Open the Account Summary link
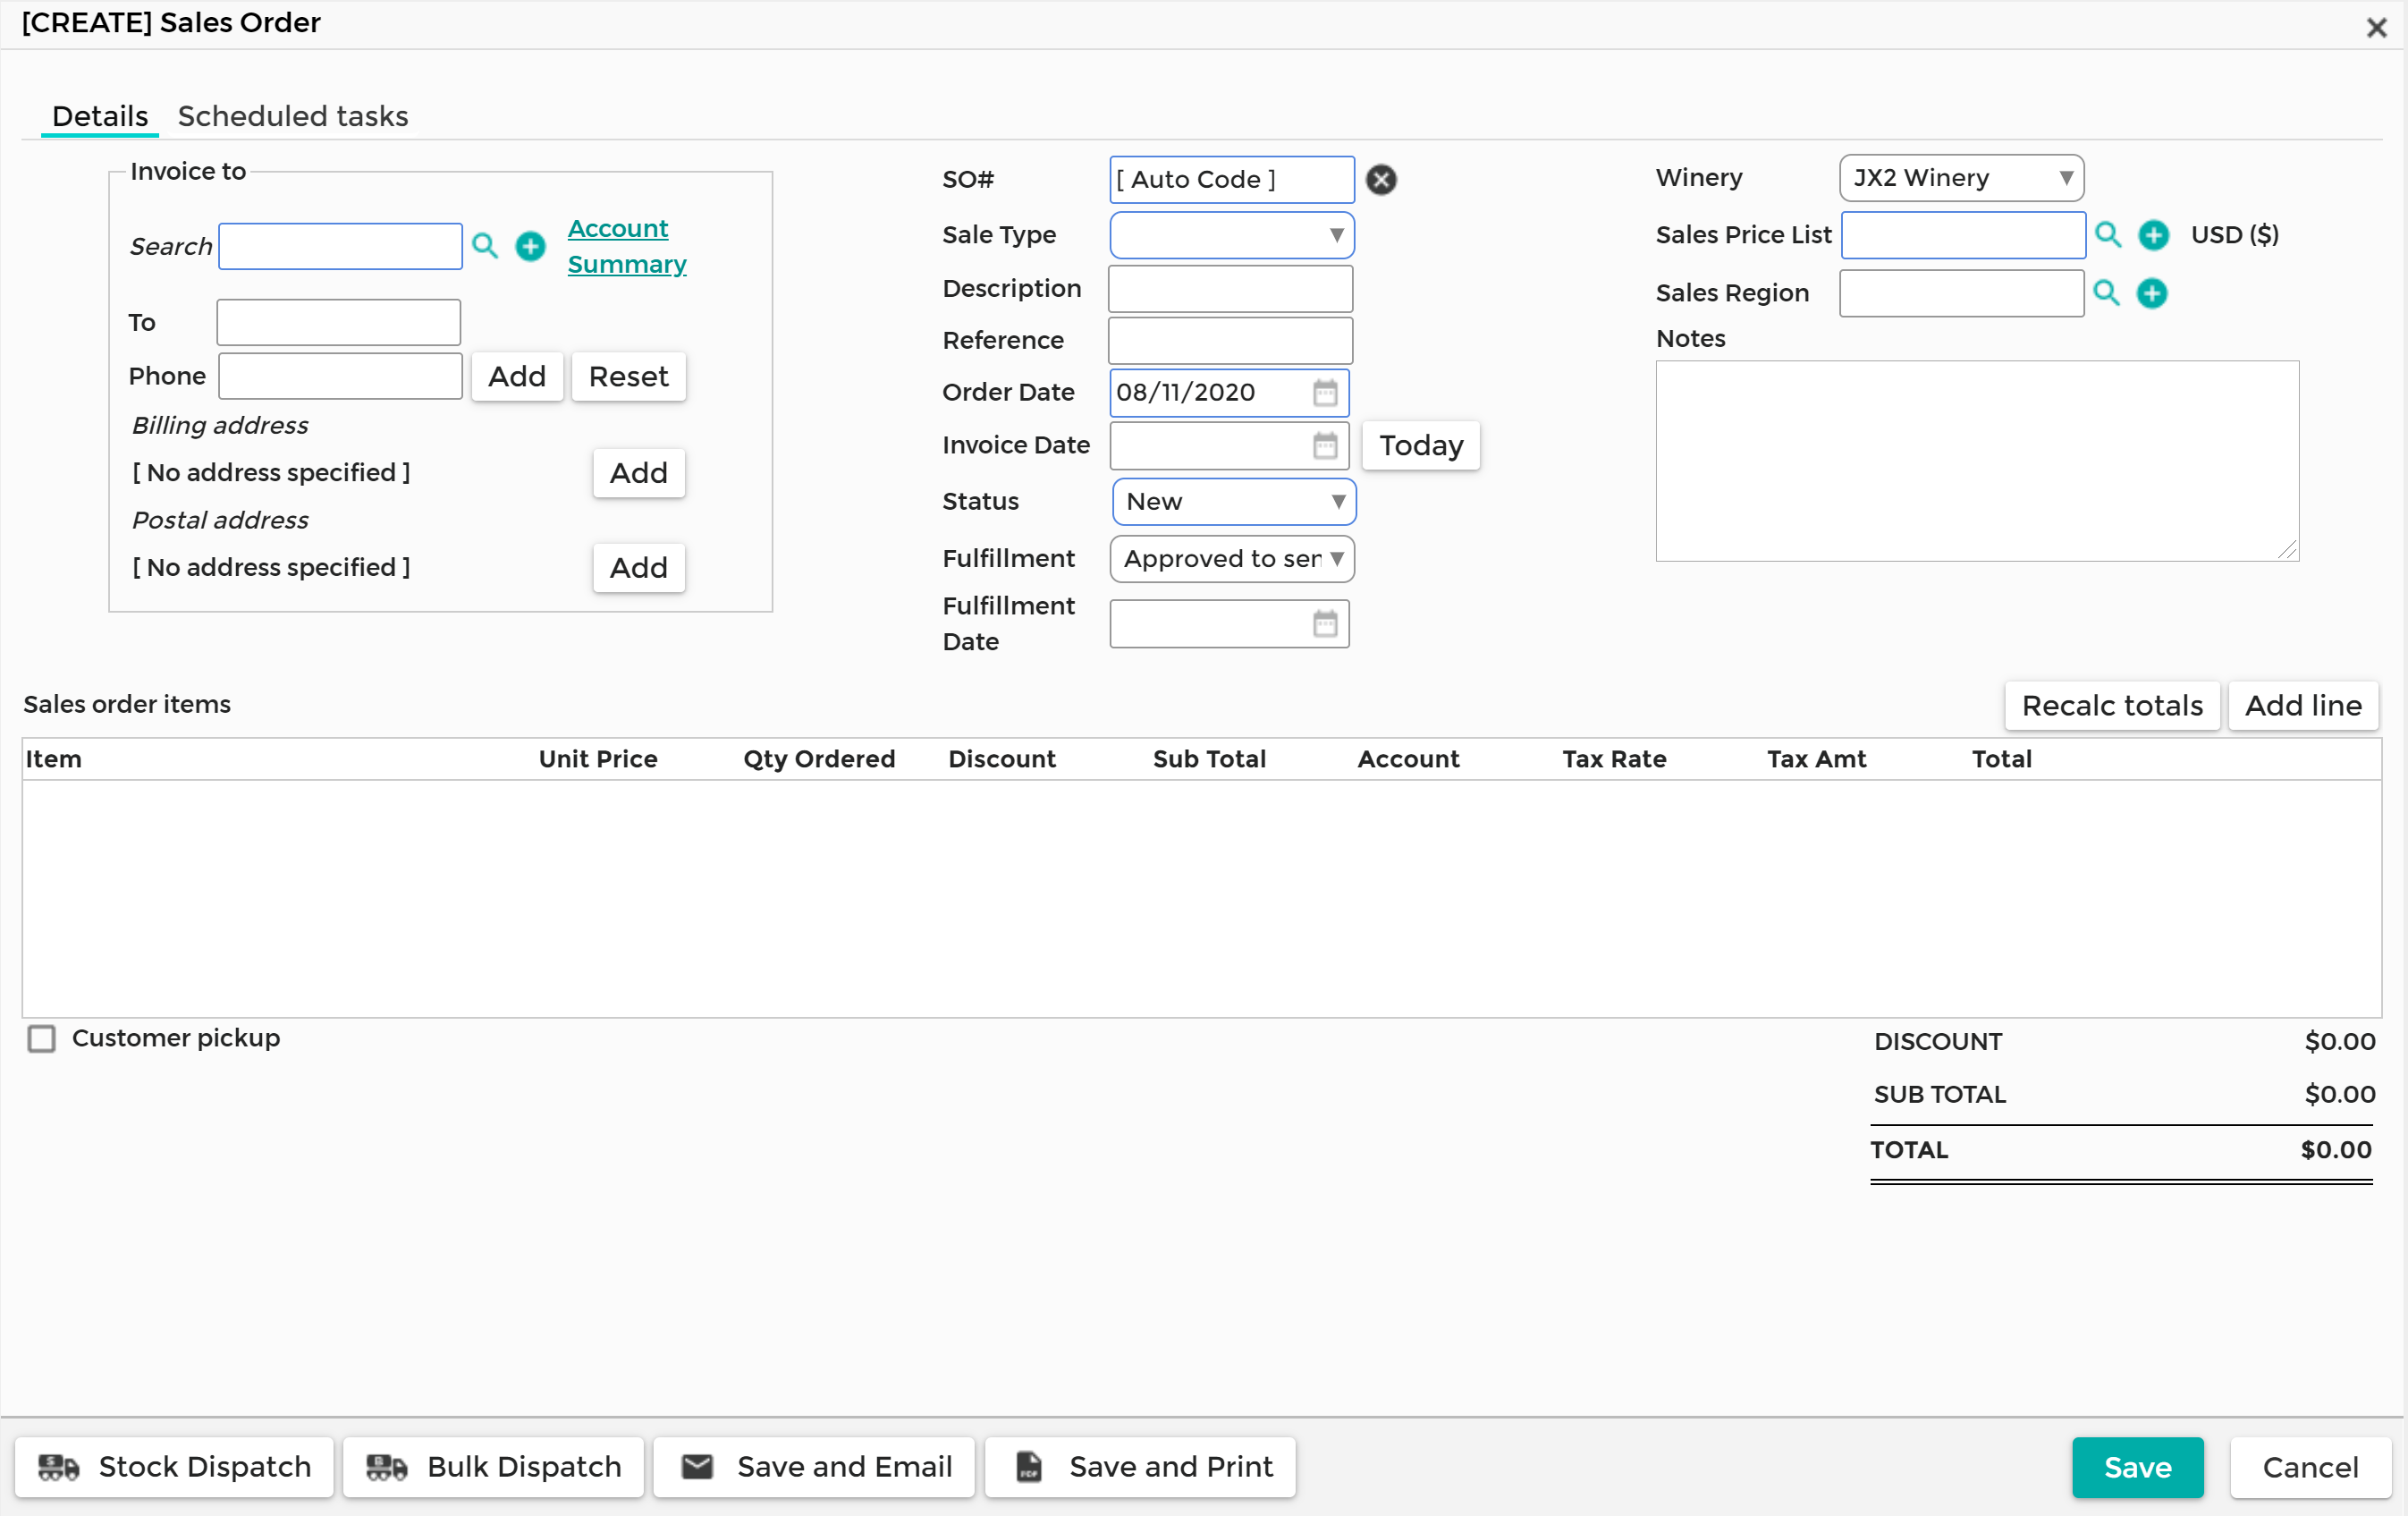The image size is (2408, 1516). [627, 246]
